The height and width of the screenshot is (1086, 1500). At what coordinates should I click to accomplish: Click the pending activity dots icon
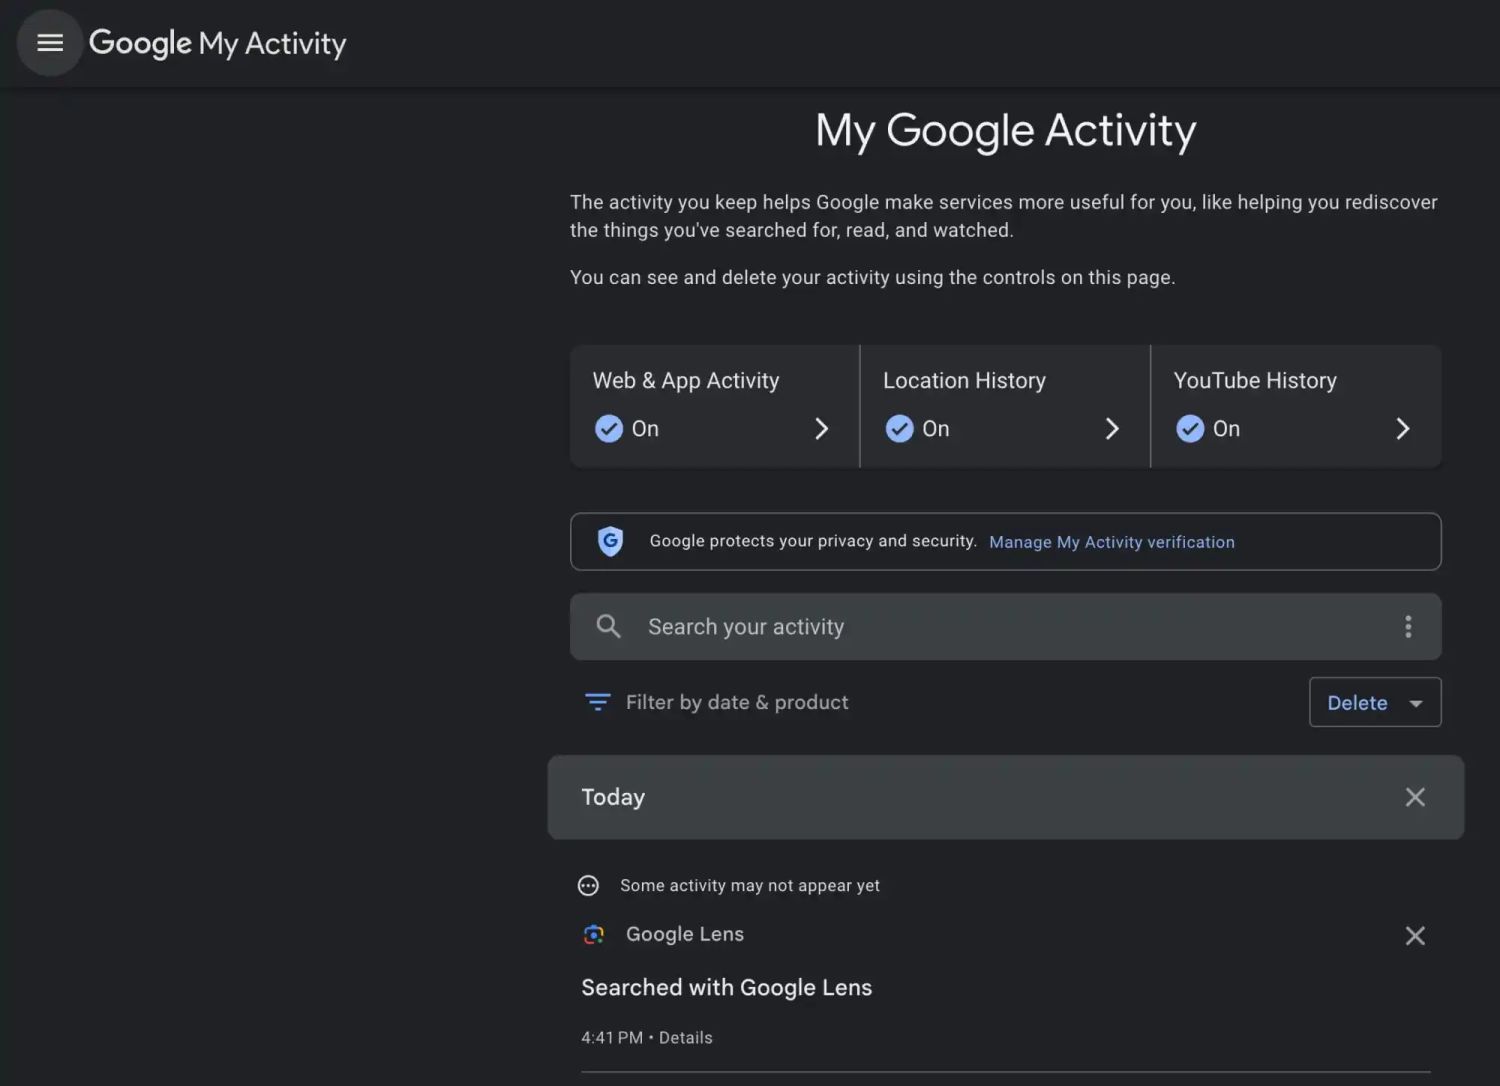click(588, 886)
